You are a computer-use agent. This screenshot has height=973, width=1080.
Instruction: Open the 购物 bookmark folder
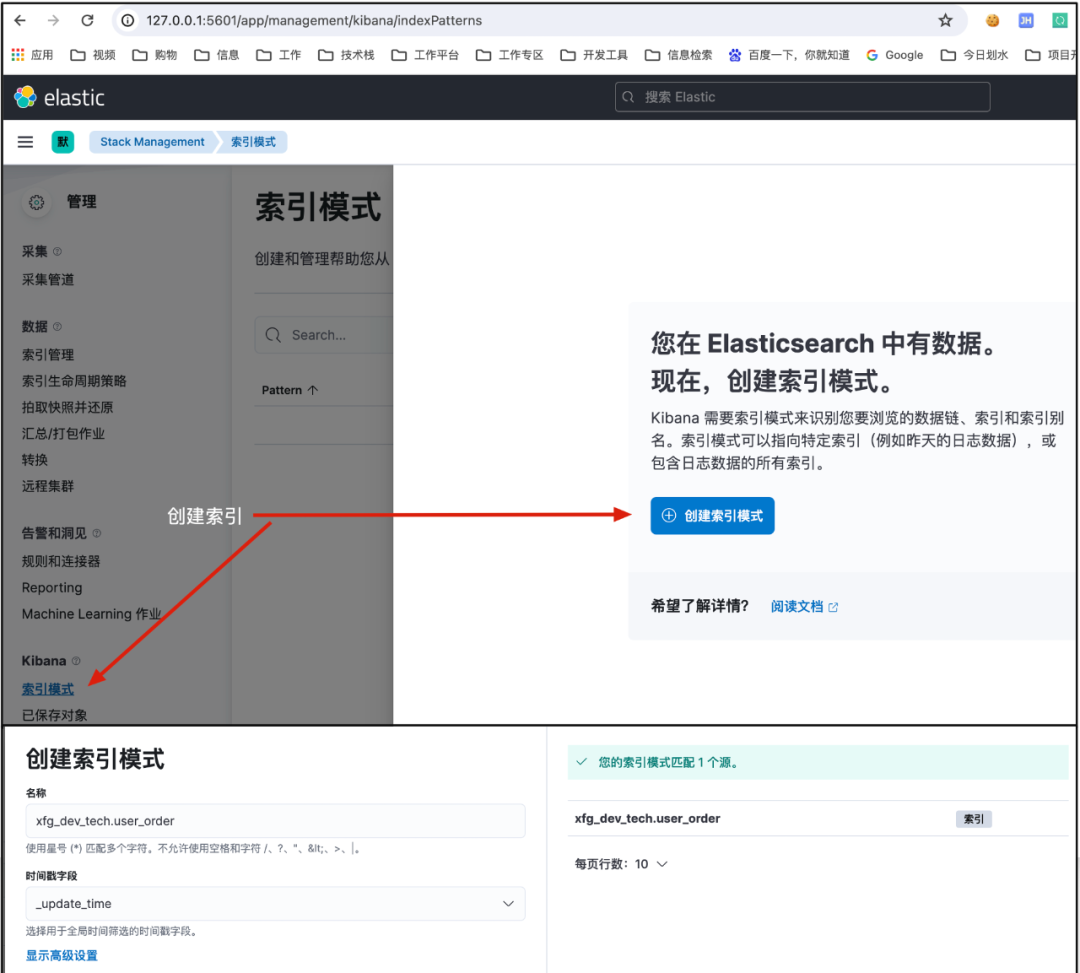pos(154,55)
